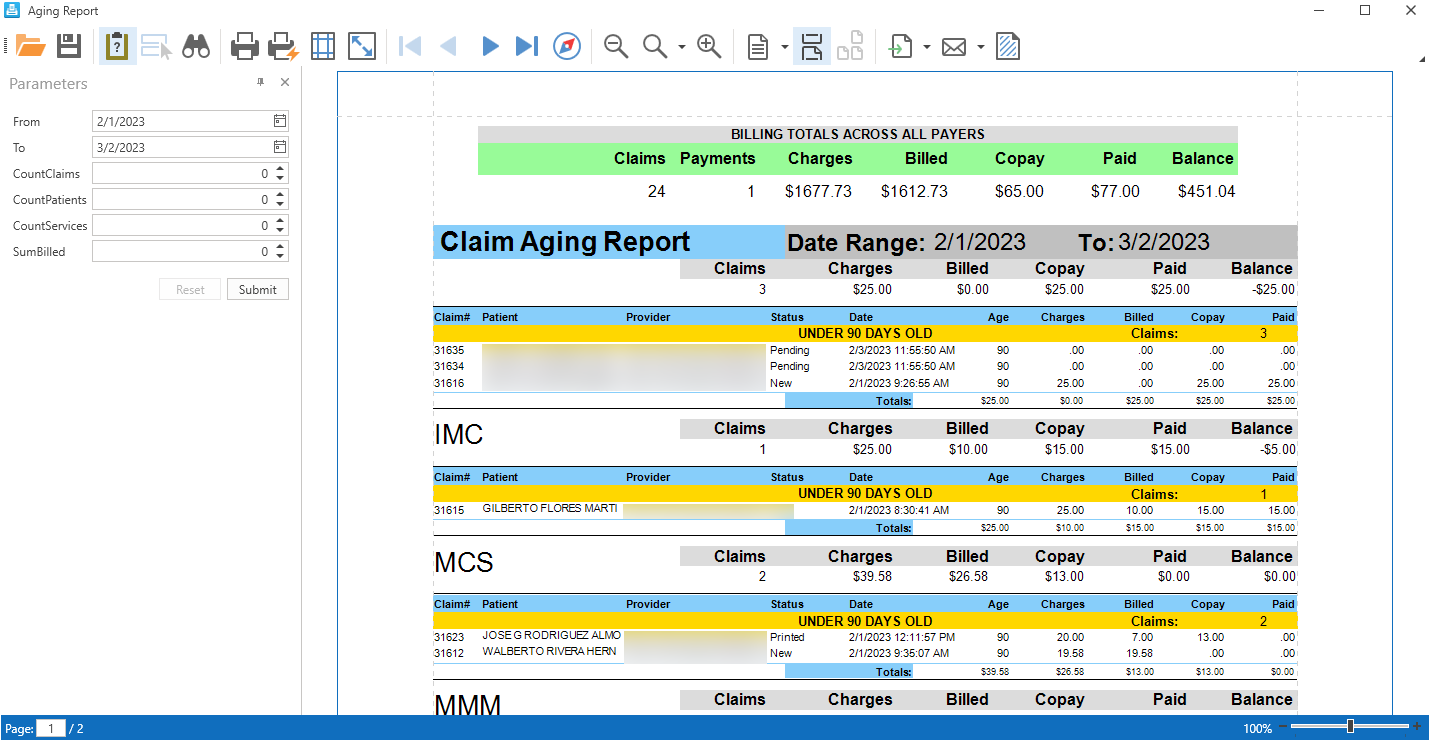The width and height of the screenshot is (1431, 744).
Task: Click the Quick Print lightning icon
Action: click(284, 46)
